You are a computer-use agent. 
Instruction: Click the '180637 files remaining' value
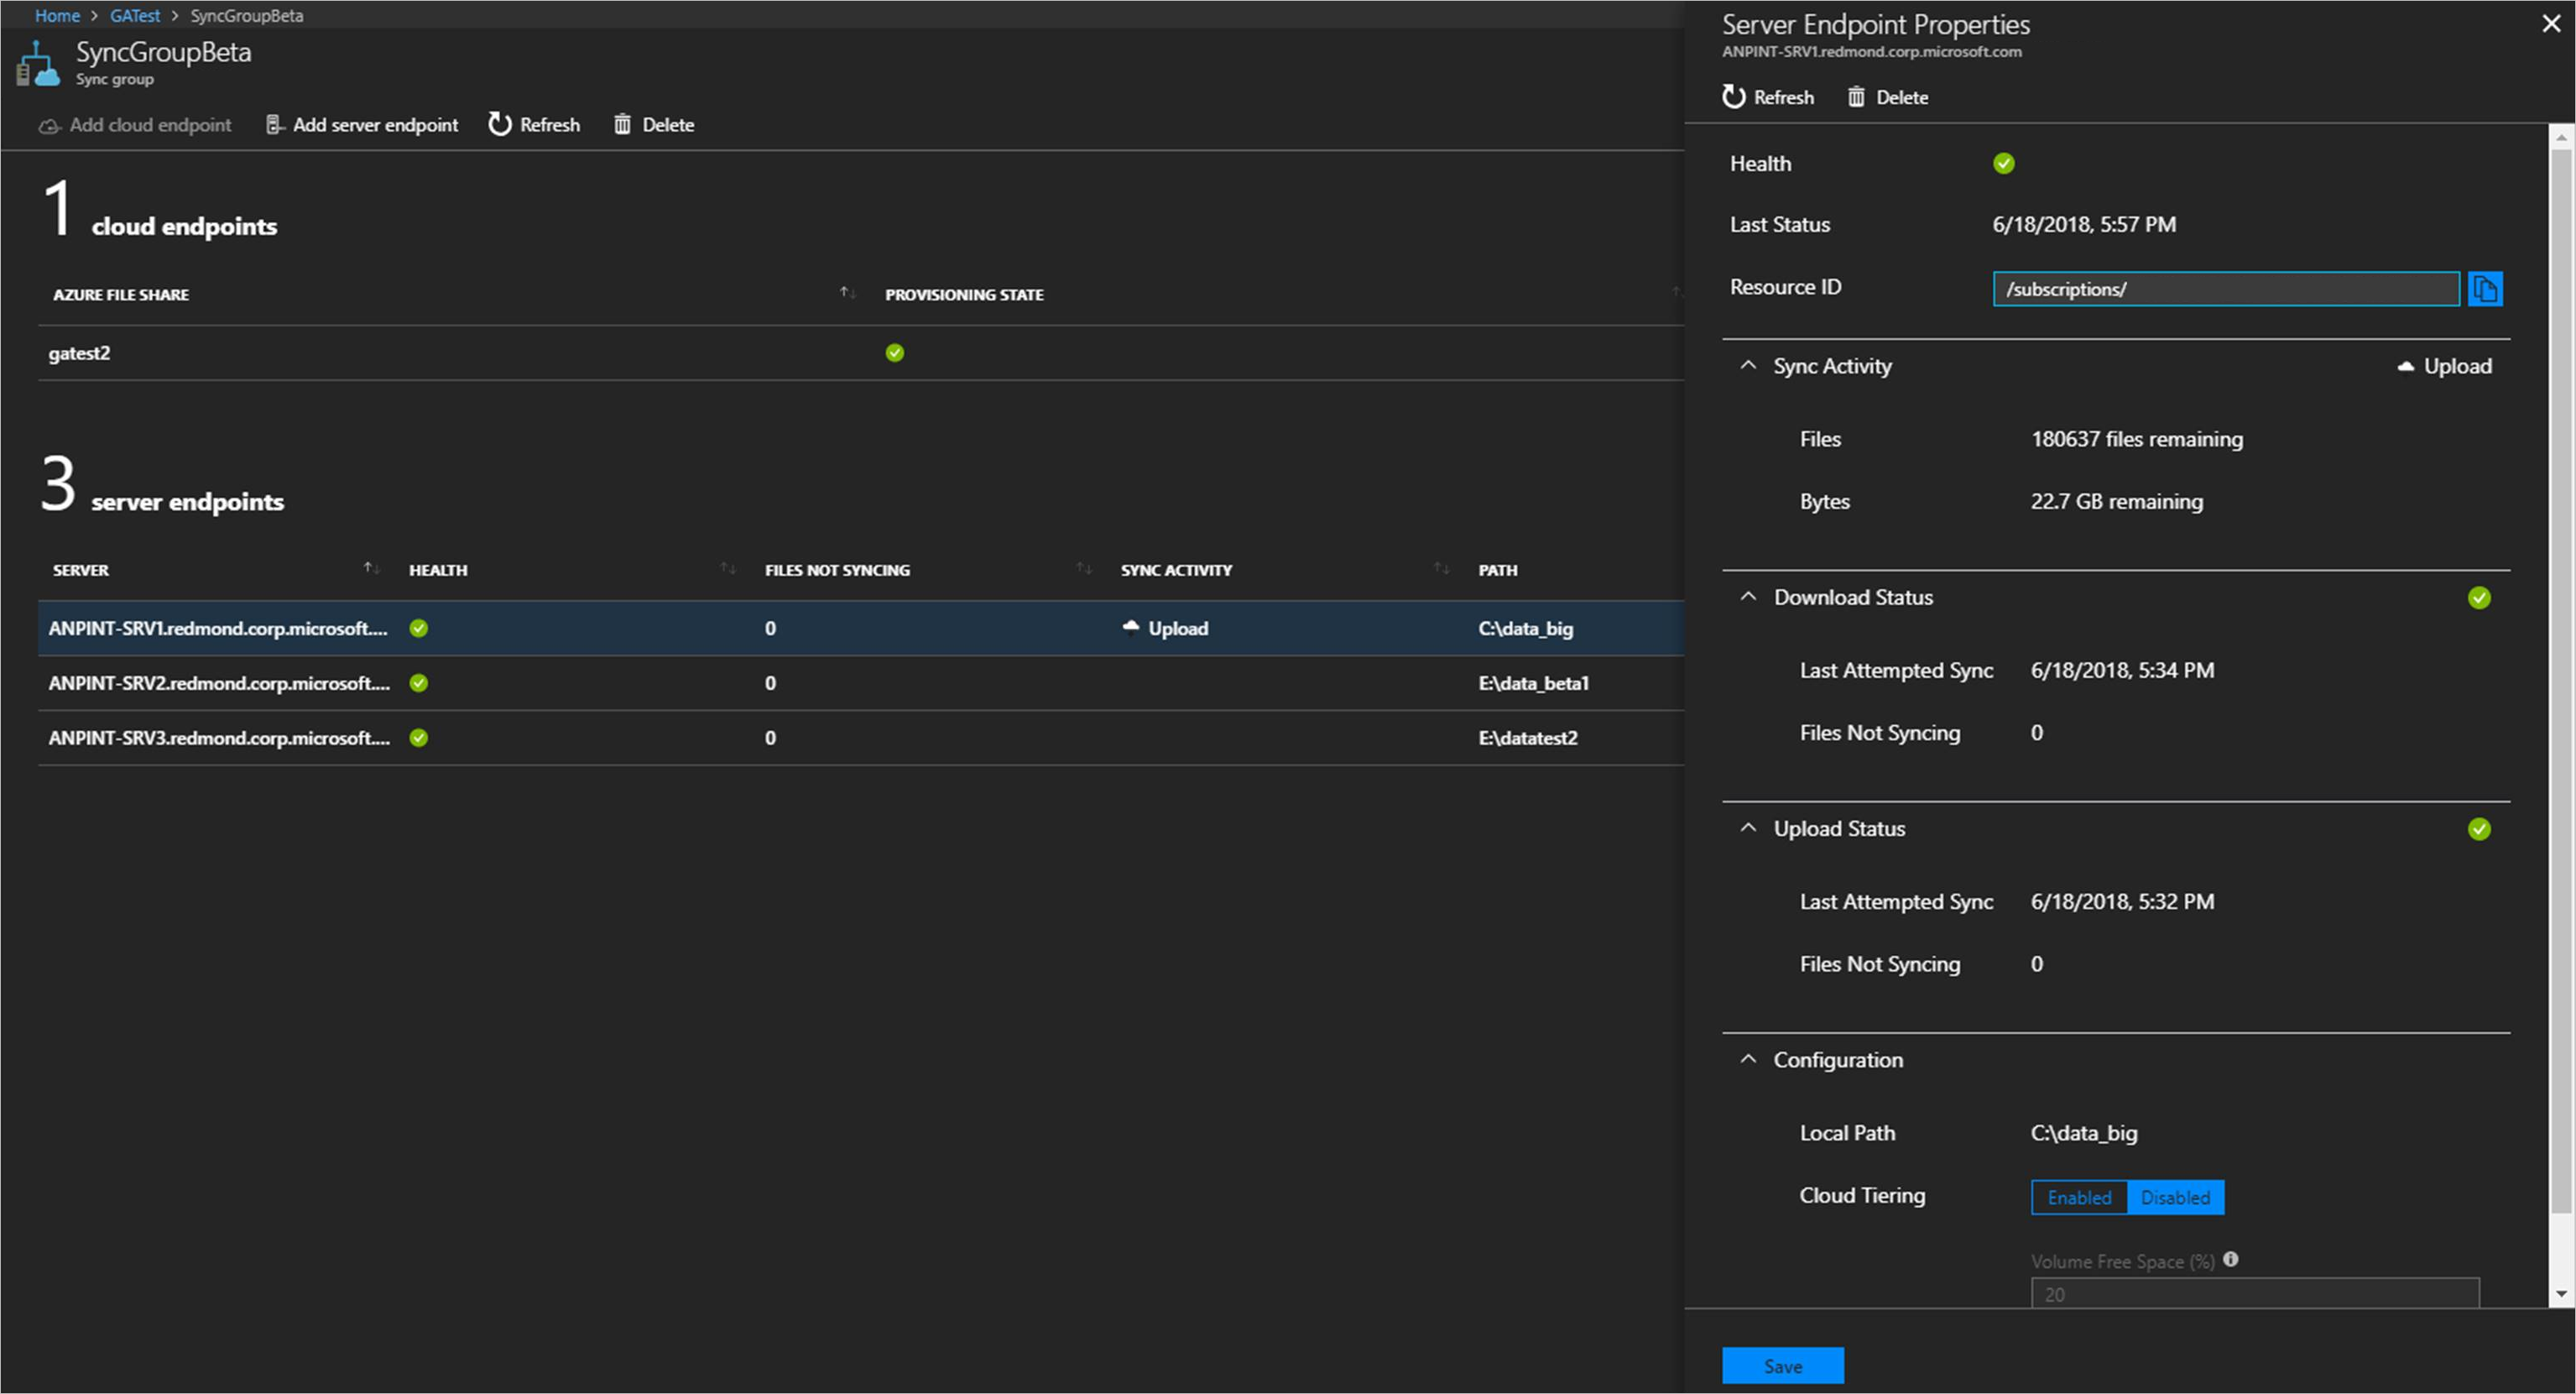(2137, 440)
